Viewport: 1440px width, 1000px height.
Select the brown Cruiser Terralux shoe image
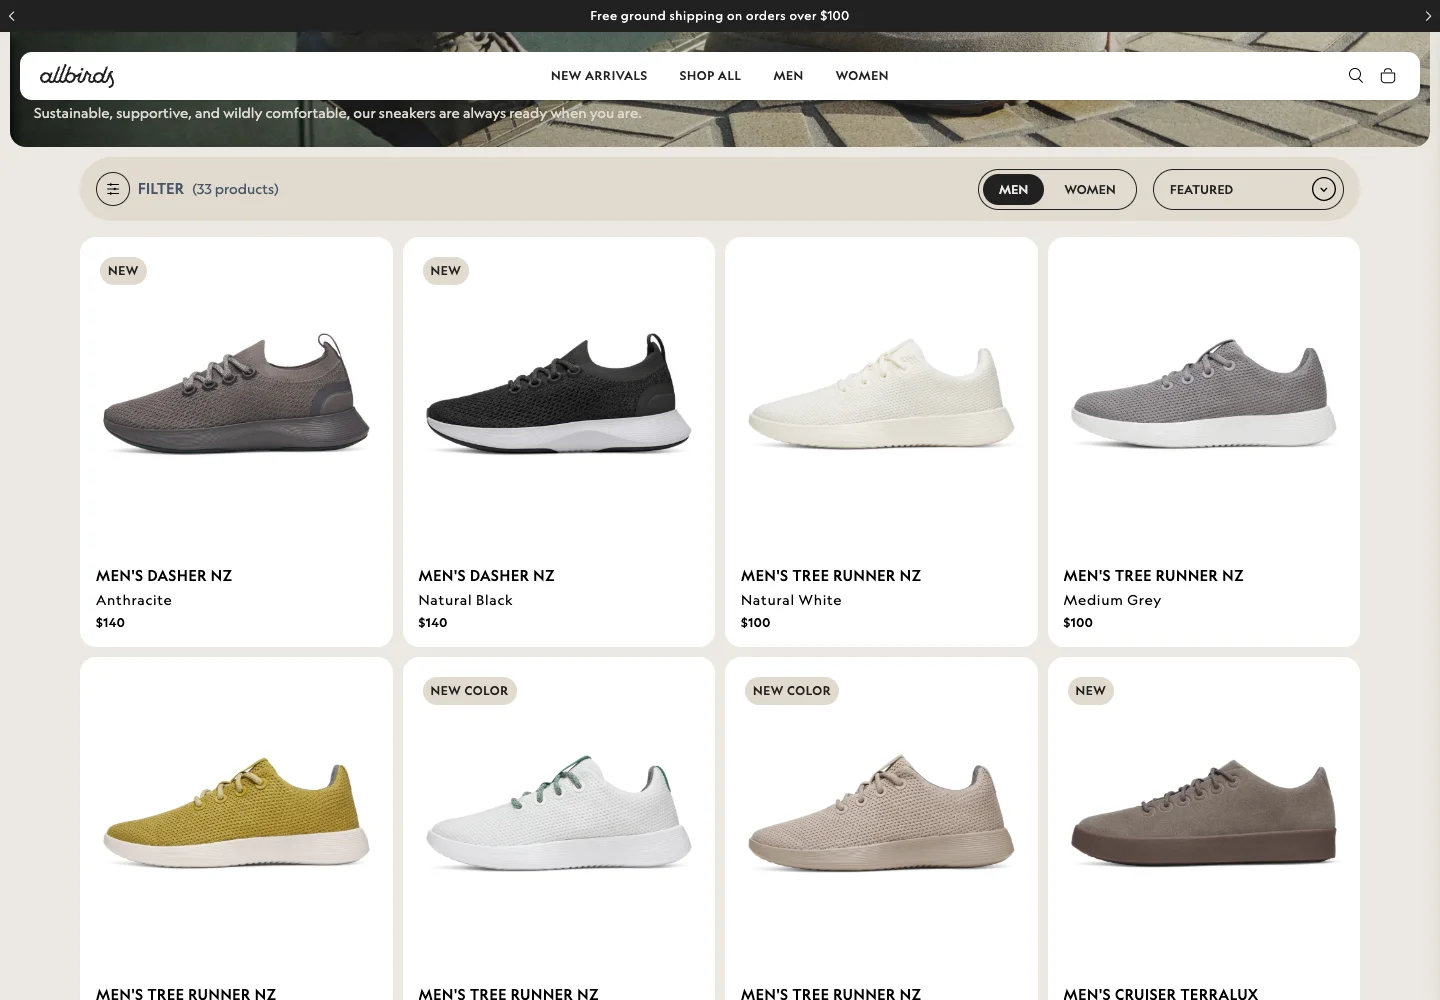click(1204, 814)
